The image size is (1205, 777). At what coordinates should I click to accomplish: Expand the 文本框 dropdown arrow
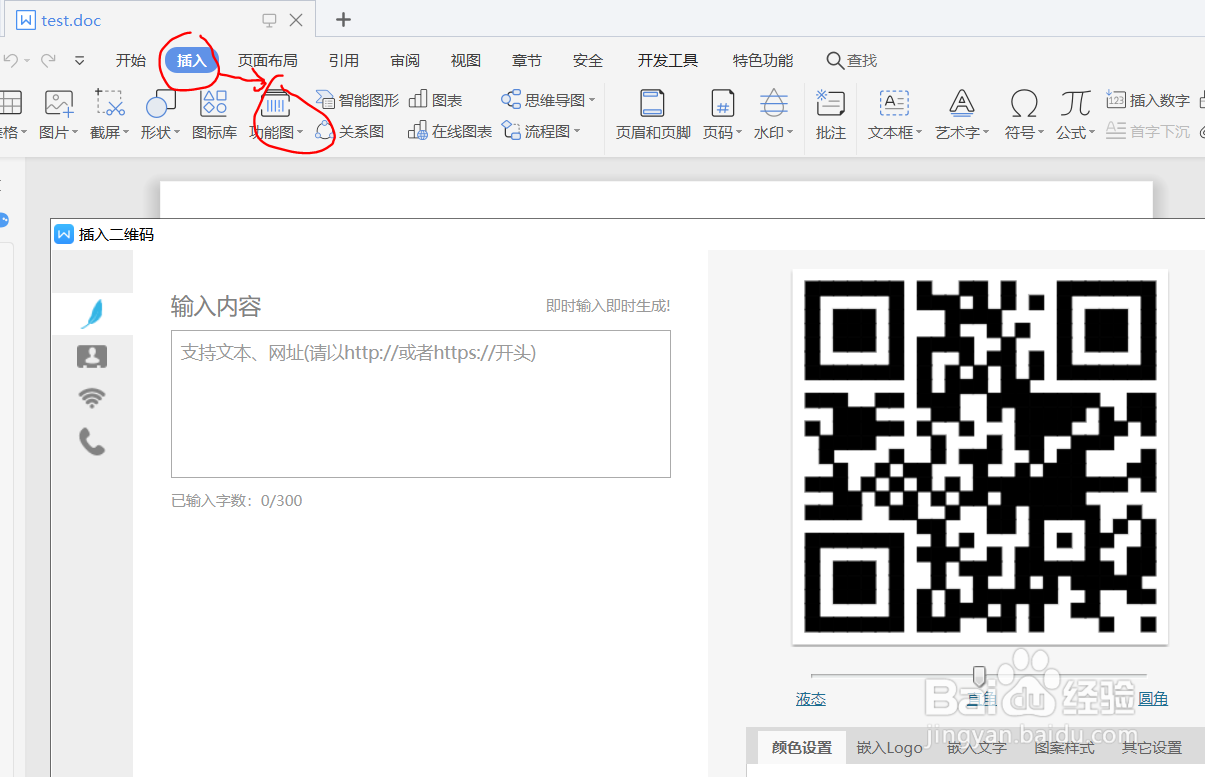(919, 133)
